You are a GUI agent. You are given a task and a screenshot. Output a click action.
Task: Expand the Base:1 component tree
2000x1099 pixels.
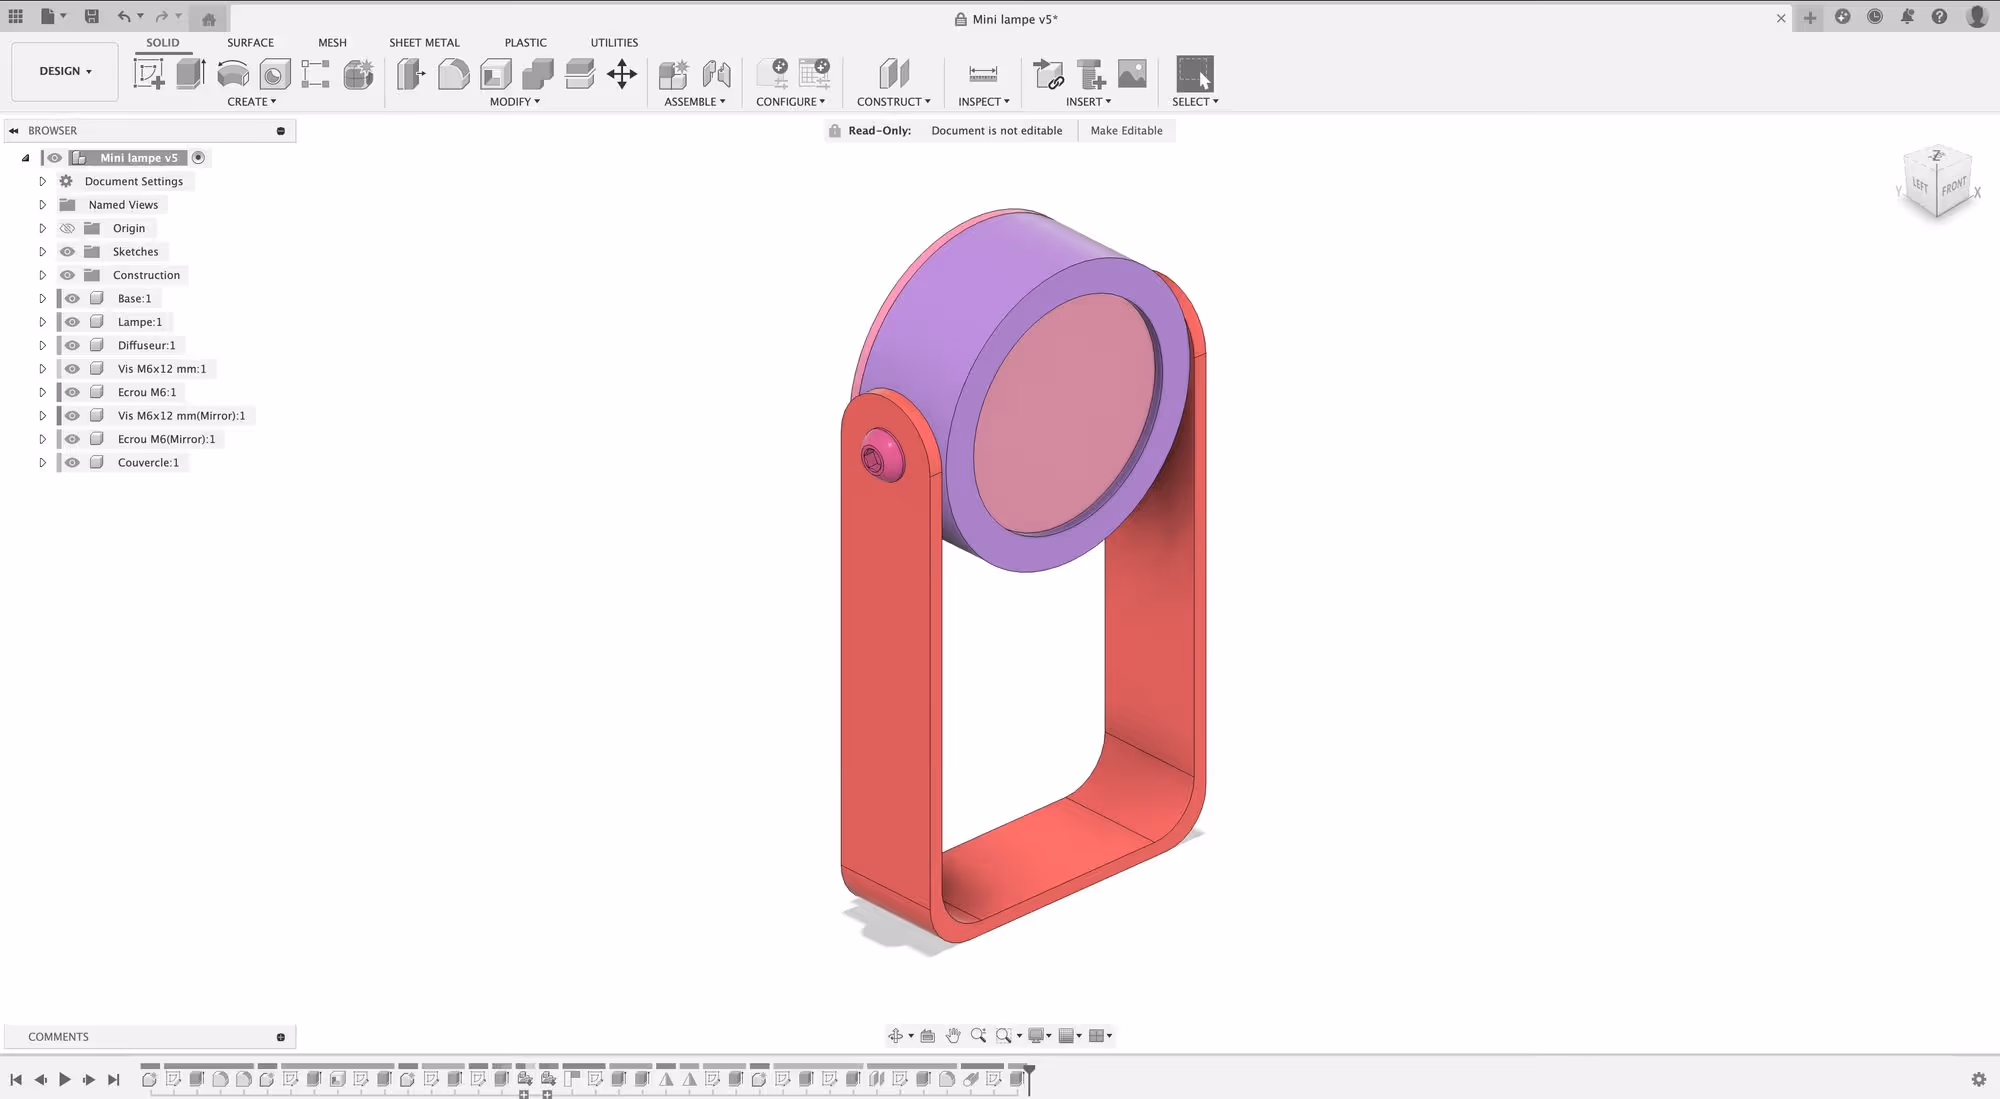pyautogui.click(x=42, y=299)
